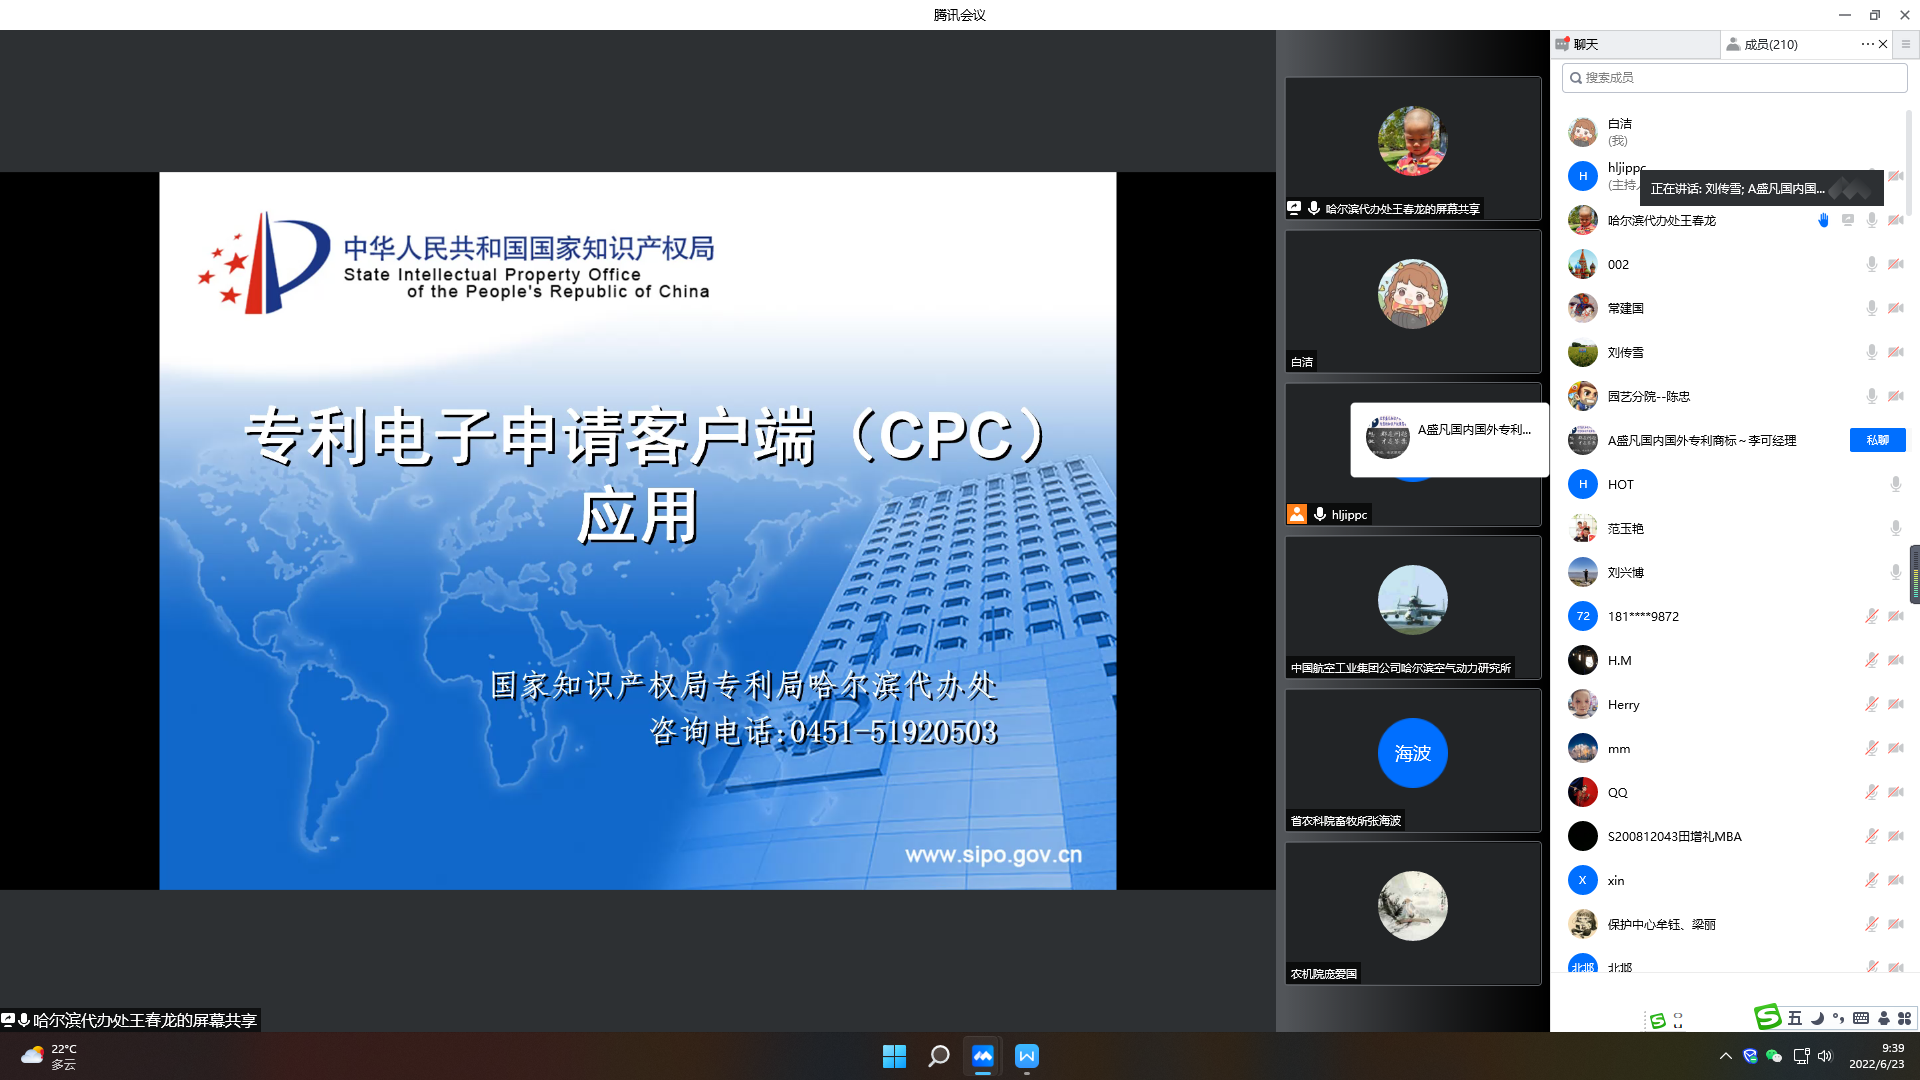Open Tencent Meeting taskbar icon
This screenshot has height=1080, width=1920.
[x=983, y=1056]
